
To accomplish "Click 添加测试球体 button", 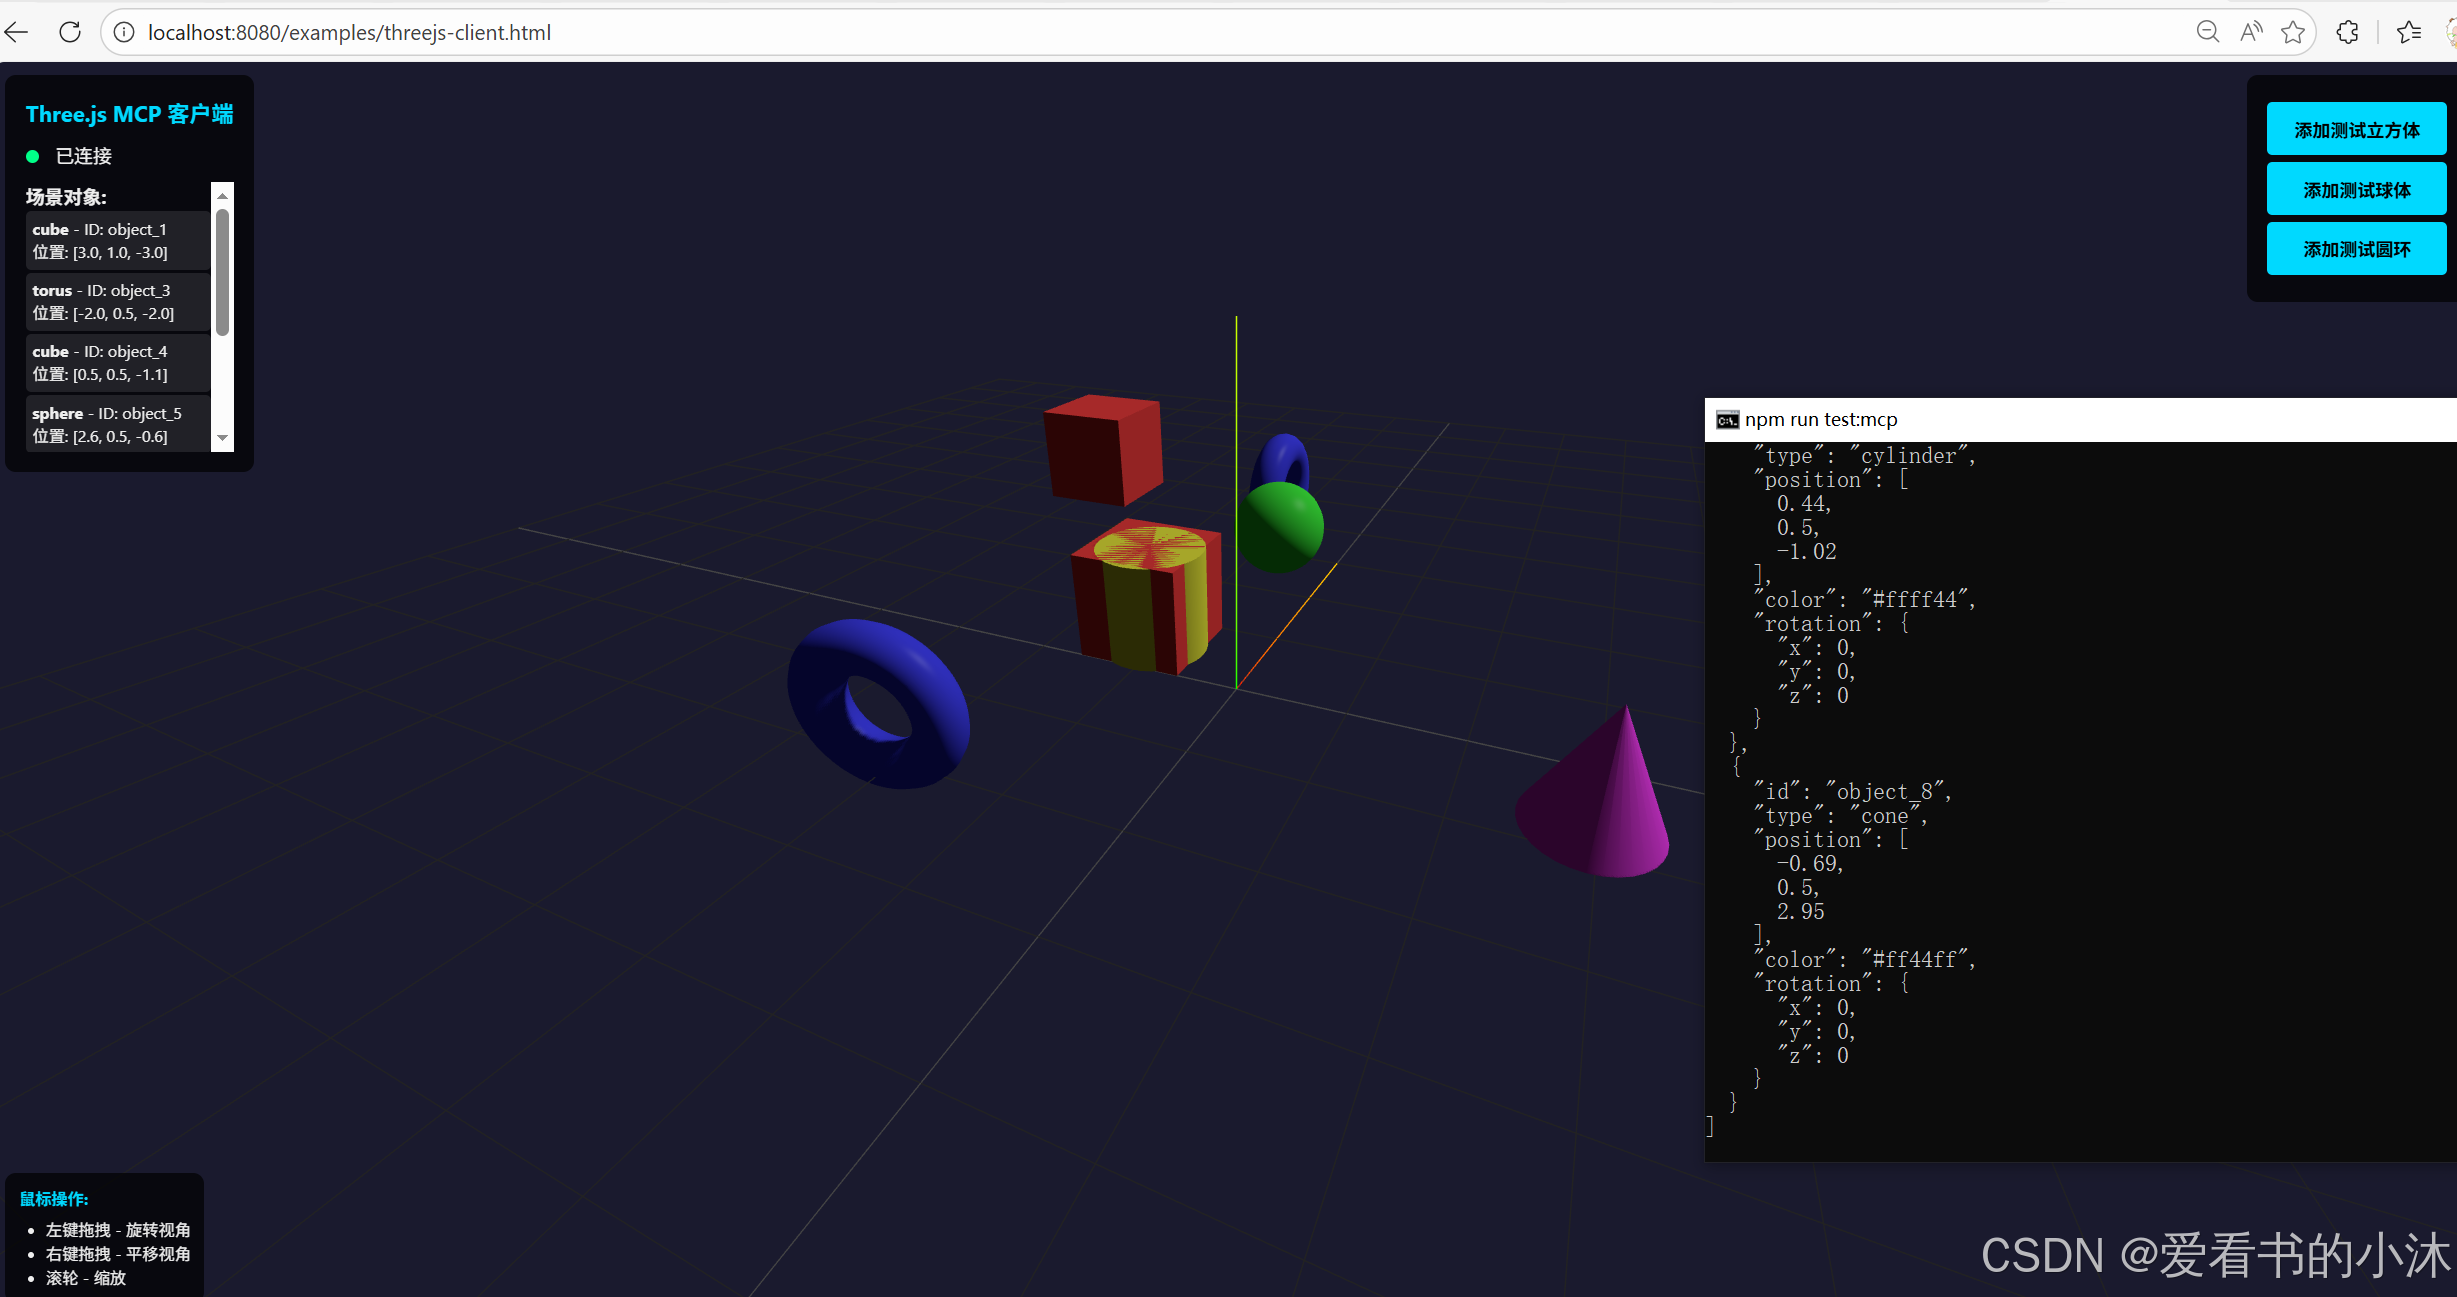I will (x=2355, y=190).
